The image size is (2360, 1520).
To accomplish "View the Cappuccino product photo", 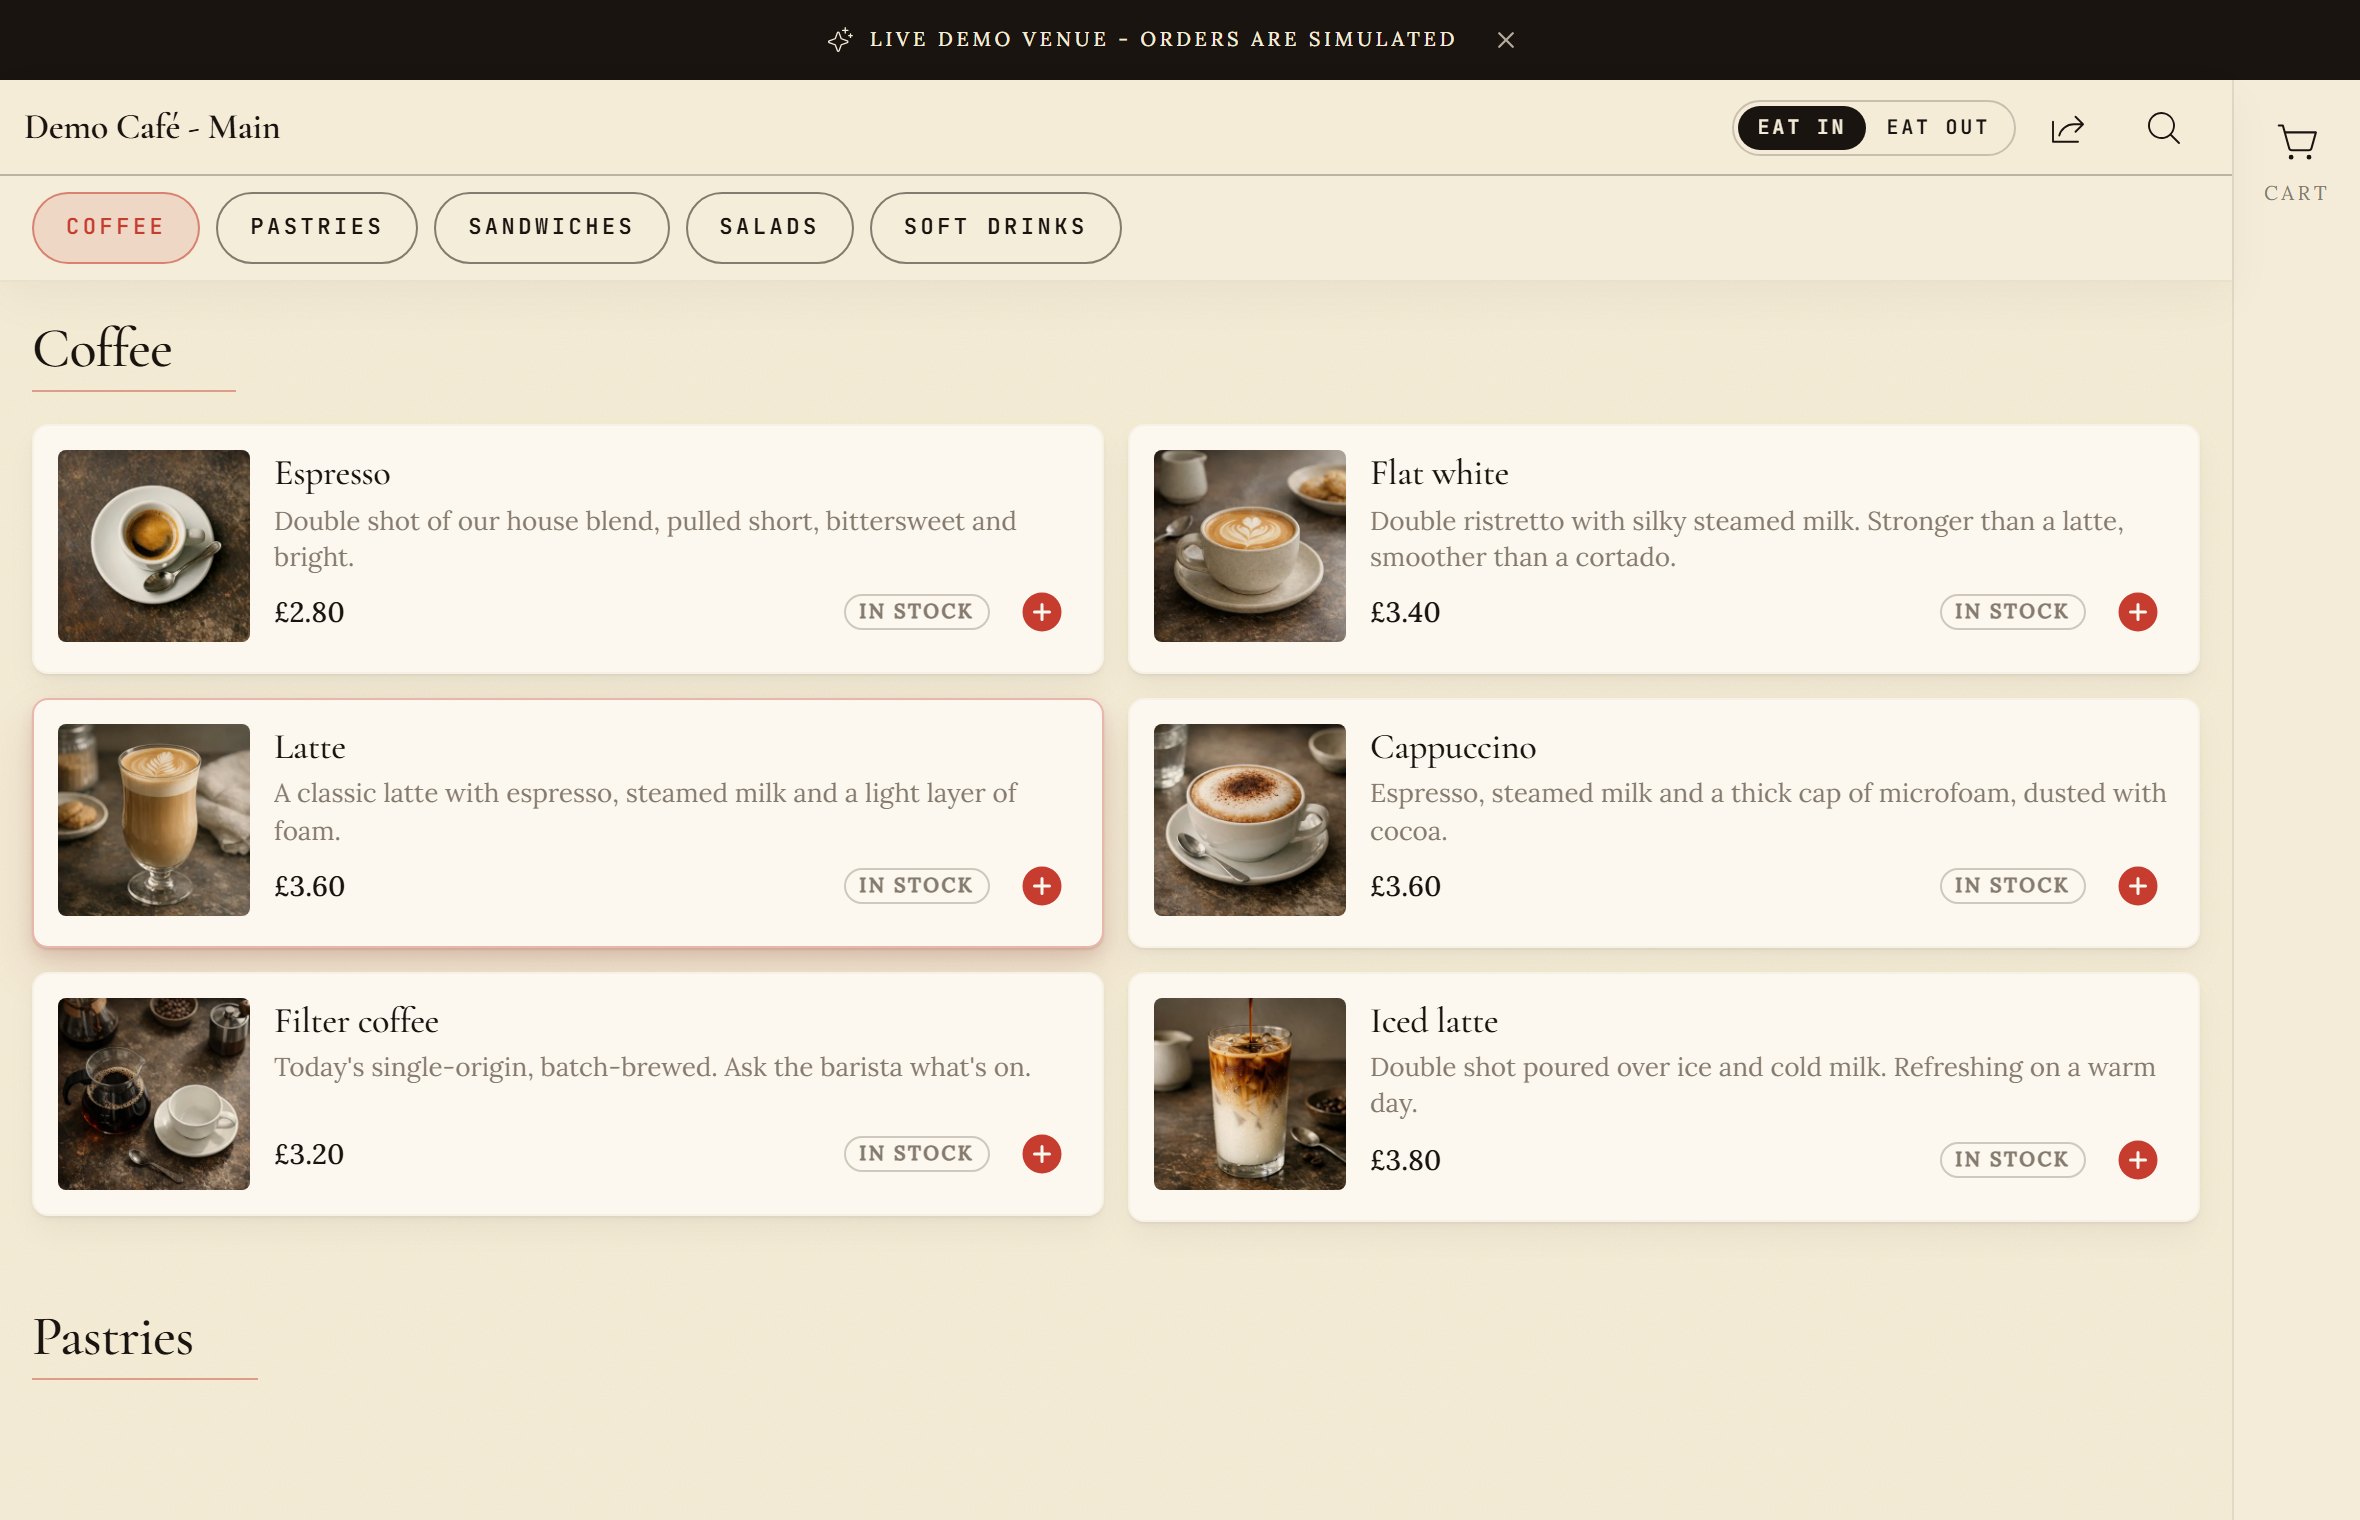I will pyautogui.click(x=1250, y=819).
